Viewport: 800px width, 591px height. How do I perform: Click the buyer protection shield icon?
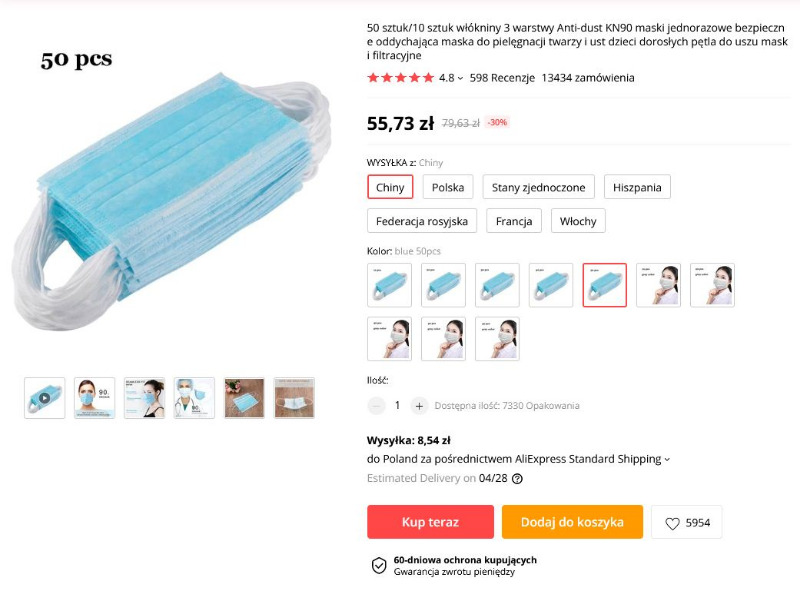[378, 565]
